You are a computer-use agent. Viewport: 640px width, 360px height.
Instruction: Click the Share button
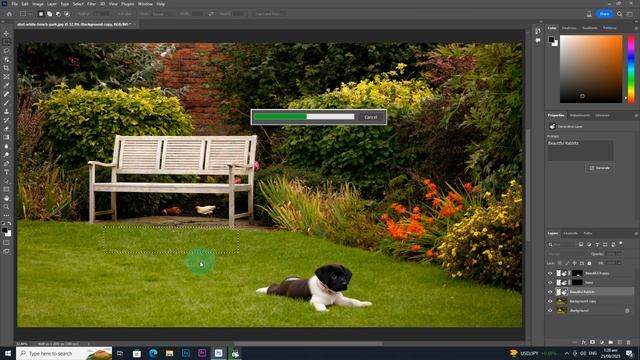[x=604, y=14]
